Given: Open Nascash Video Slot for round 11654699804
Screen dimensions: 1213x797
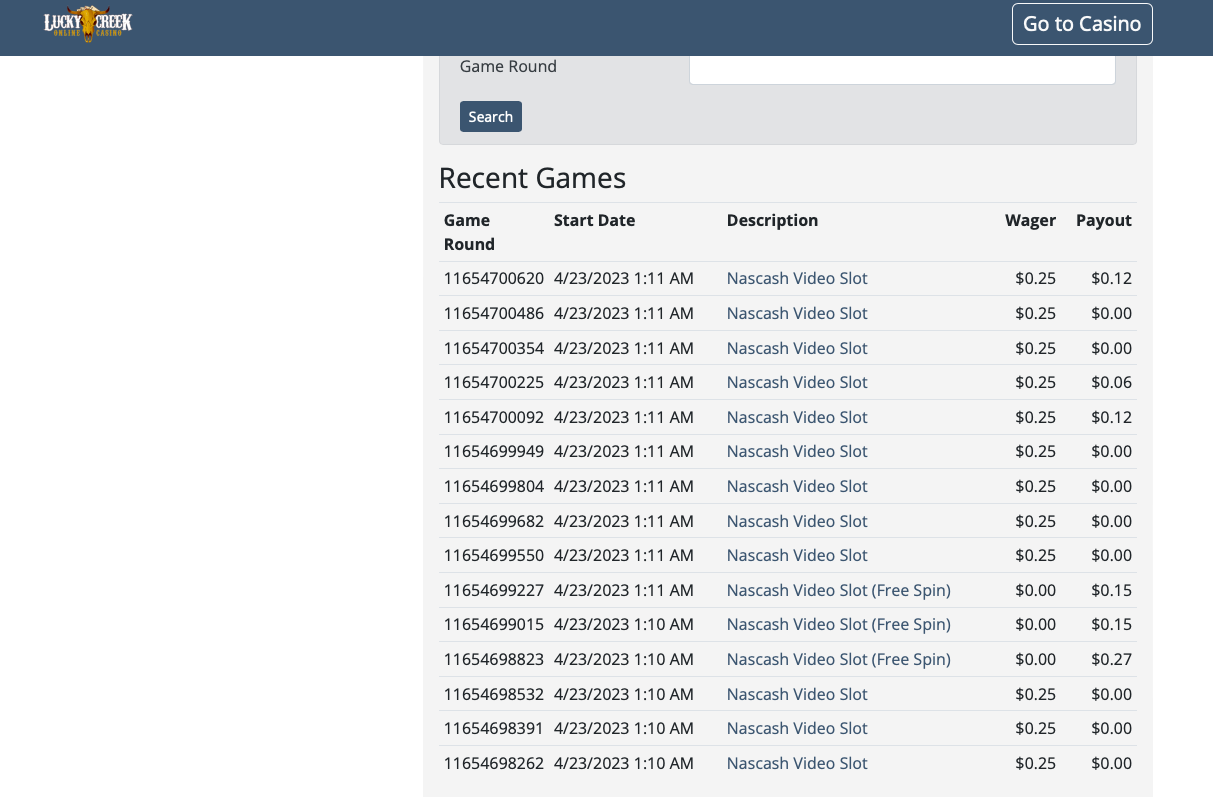Looking at the screenshot, I should 796,486.
